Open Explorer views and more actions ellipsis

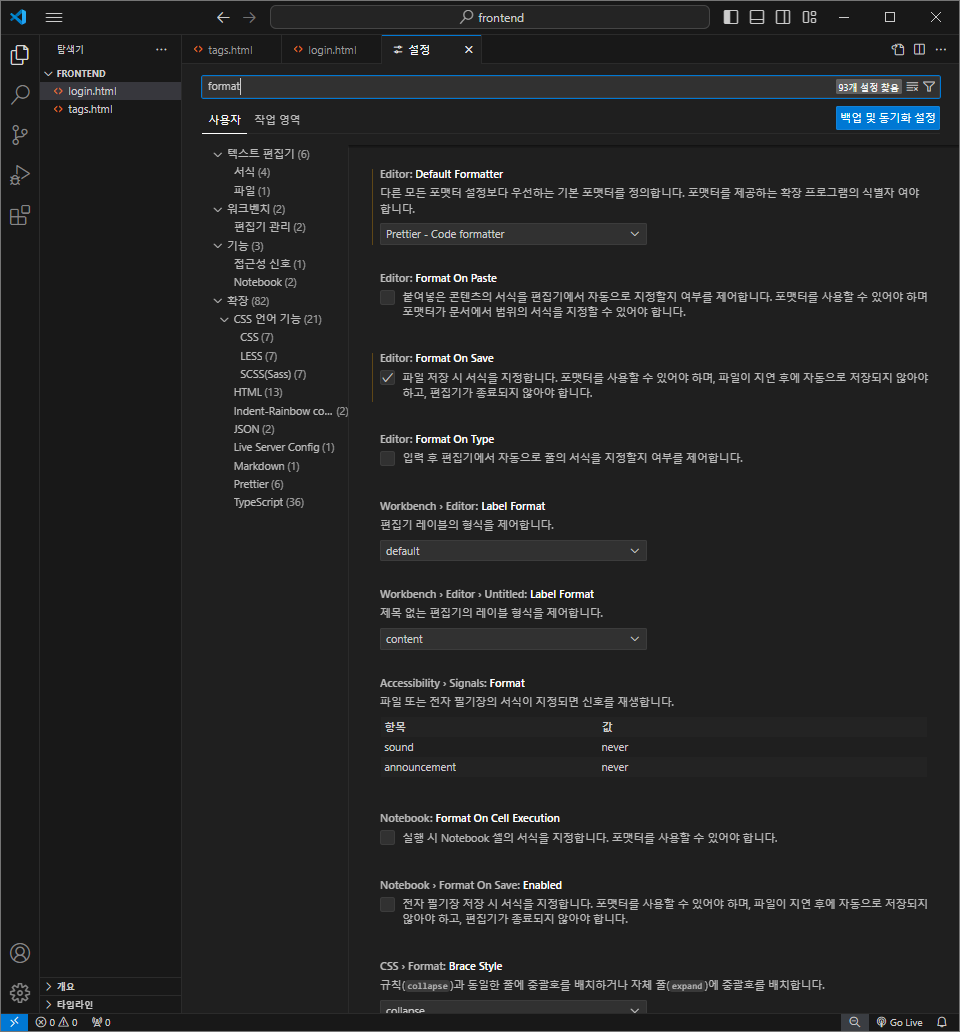[161, 49]
